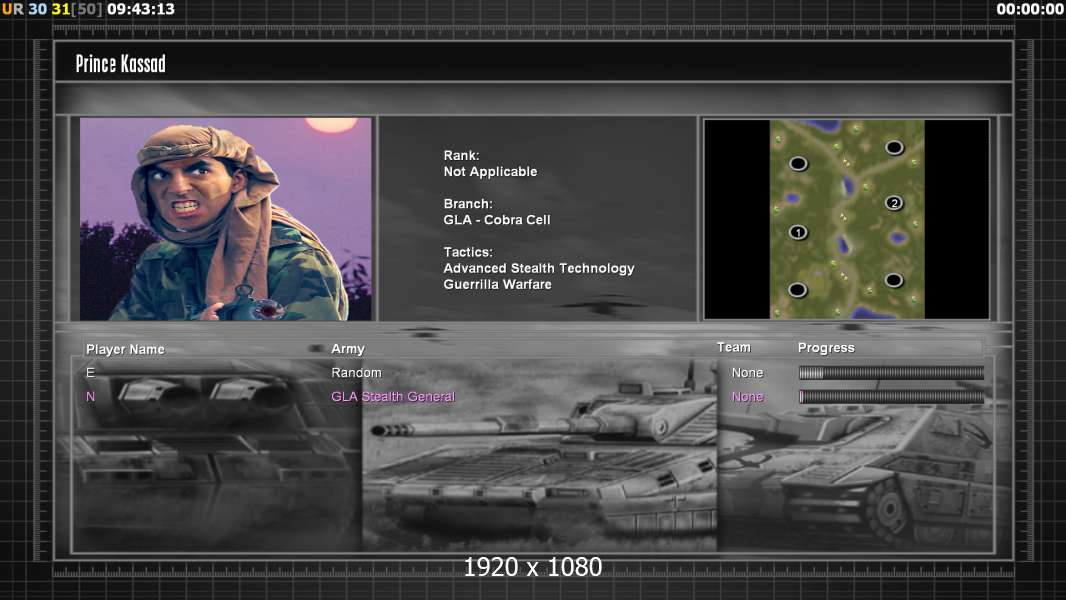Viewport: 1066px width, 600px height.
Task: Click the 09:43:13 clock readout
Action: (141, 10)
